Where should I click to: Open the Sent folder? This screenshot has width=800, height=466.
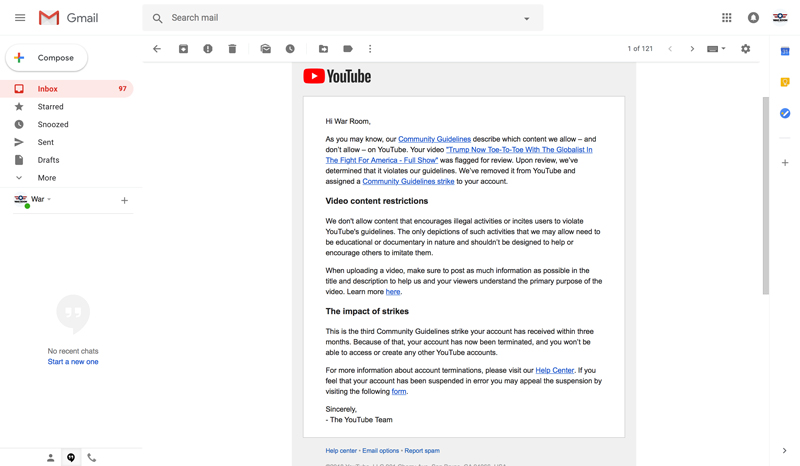[x=67, y=142]
